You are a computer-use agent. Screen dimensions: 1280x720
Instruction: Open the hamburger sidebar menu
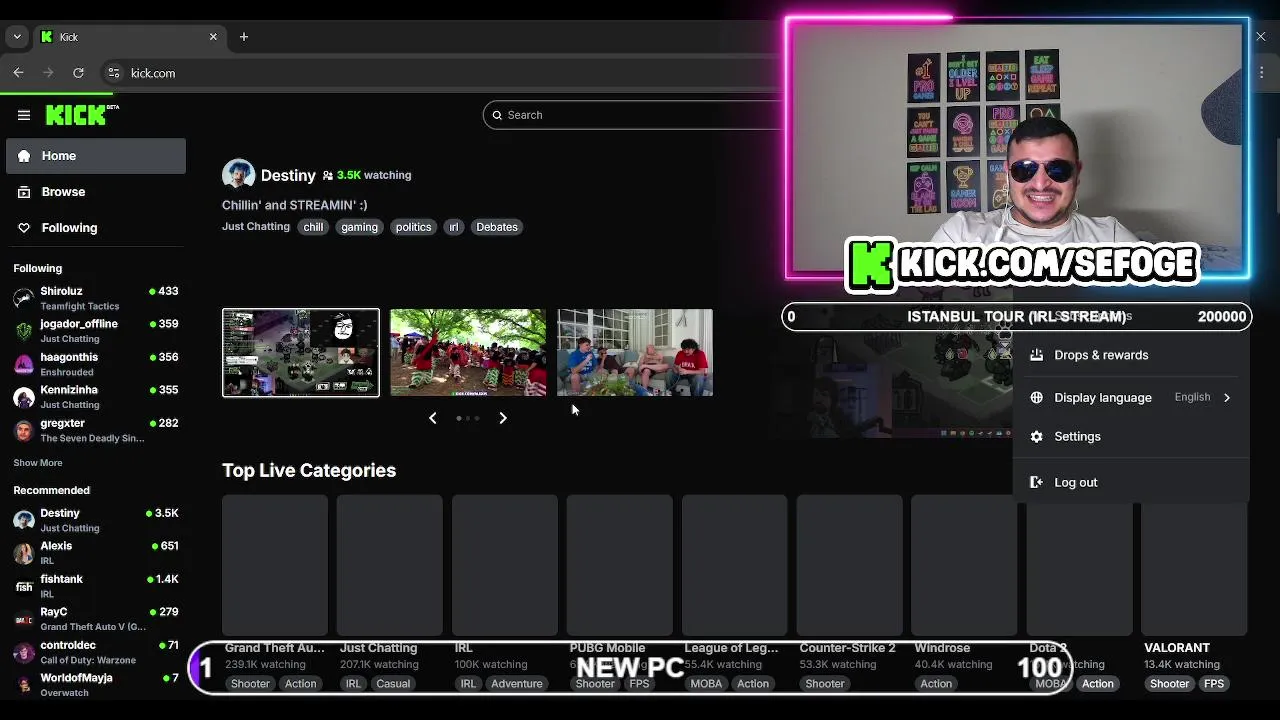tap(24, 115)
